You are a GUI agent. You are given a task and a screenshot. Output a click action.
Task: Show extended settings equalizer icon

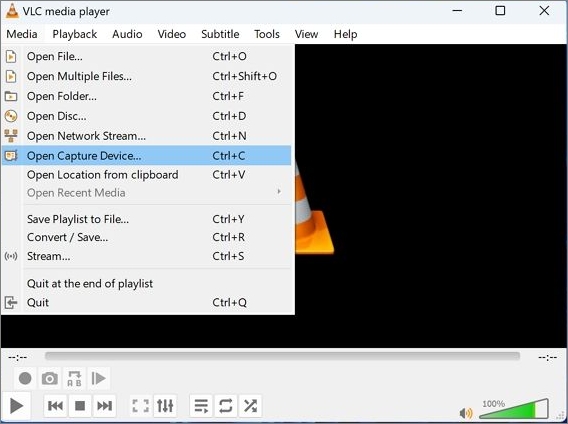tap(165, 406)
